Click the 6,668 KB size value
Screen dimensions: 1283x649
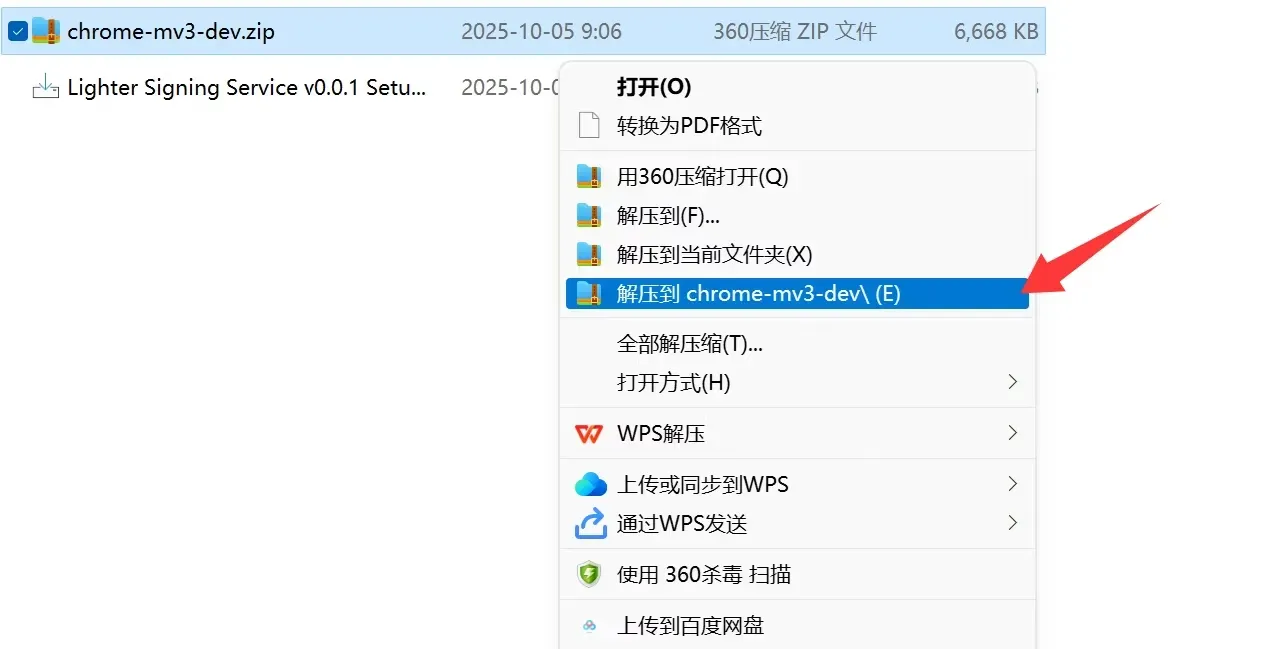(996, 32)
